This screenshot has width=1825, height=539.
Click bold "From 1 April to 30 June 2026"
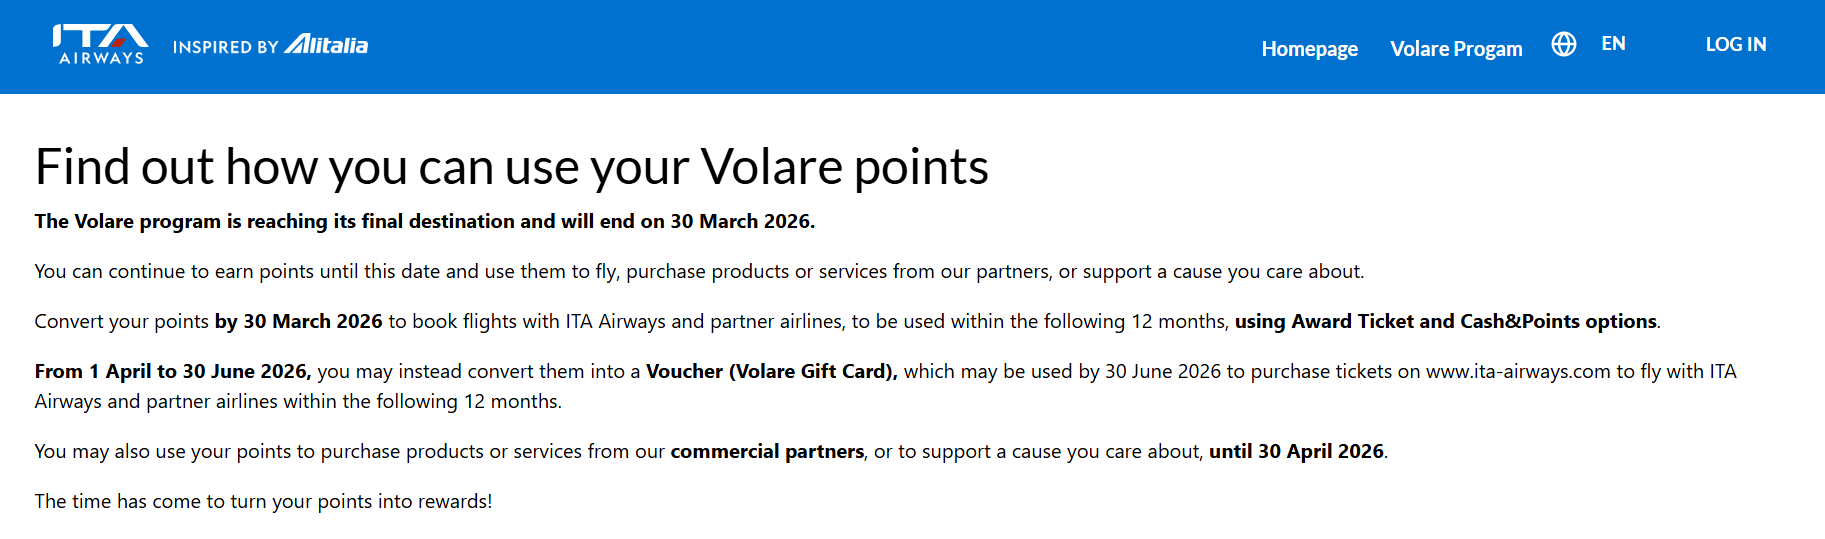172,371
